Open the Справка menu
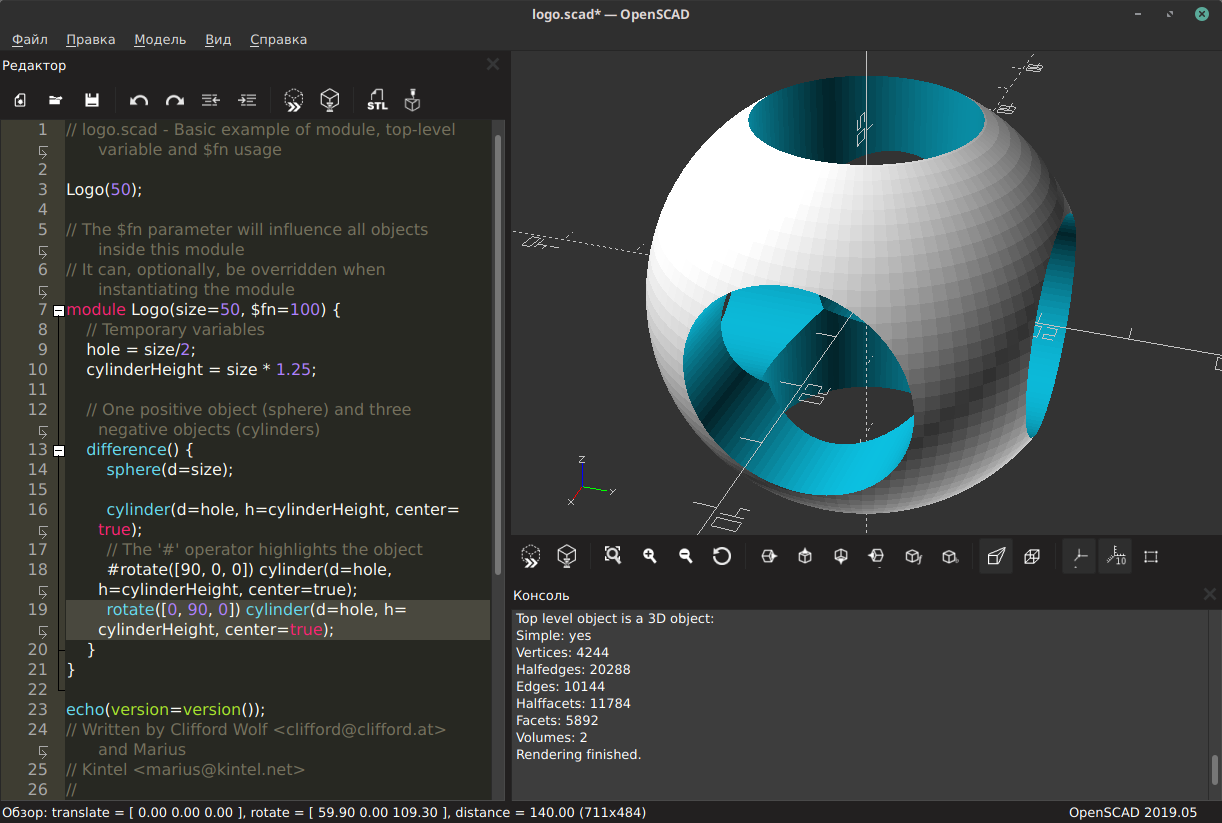 pyautogui.click(x=278, y=40)
